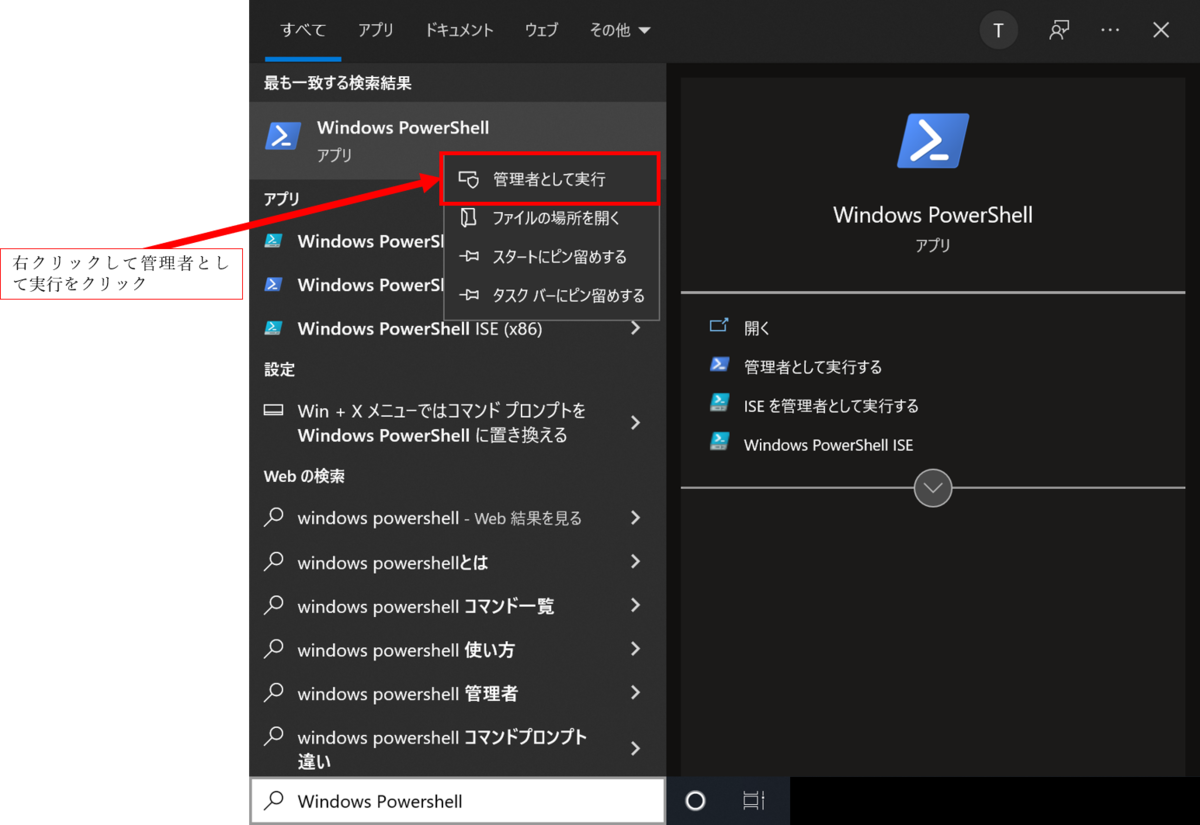This screenshot has width=1200, height=825.
Task: Click ISE を管理者として実行する
Action: [x=831, y=406]
